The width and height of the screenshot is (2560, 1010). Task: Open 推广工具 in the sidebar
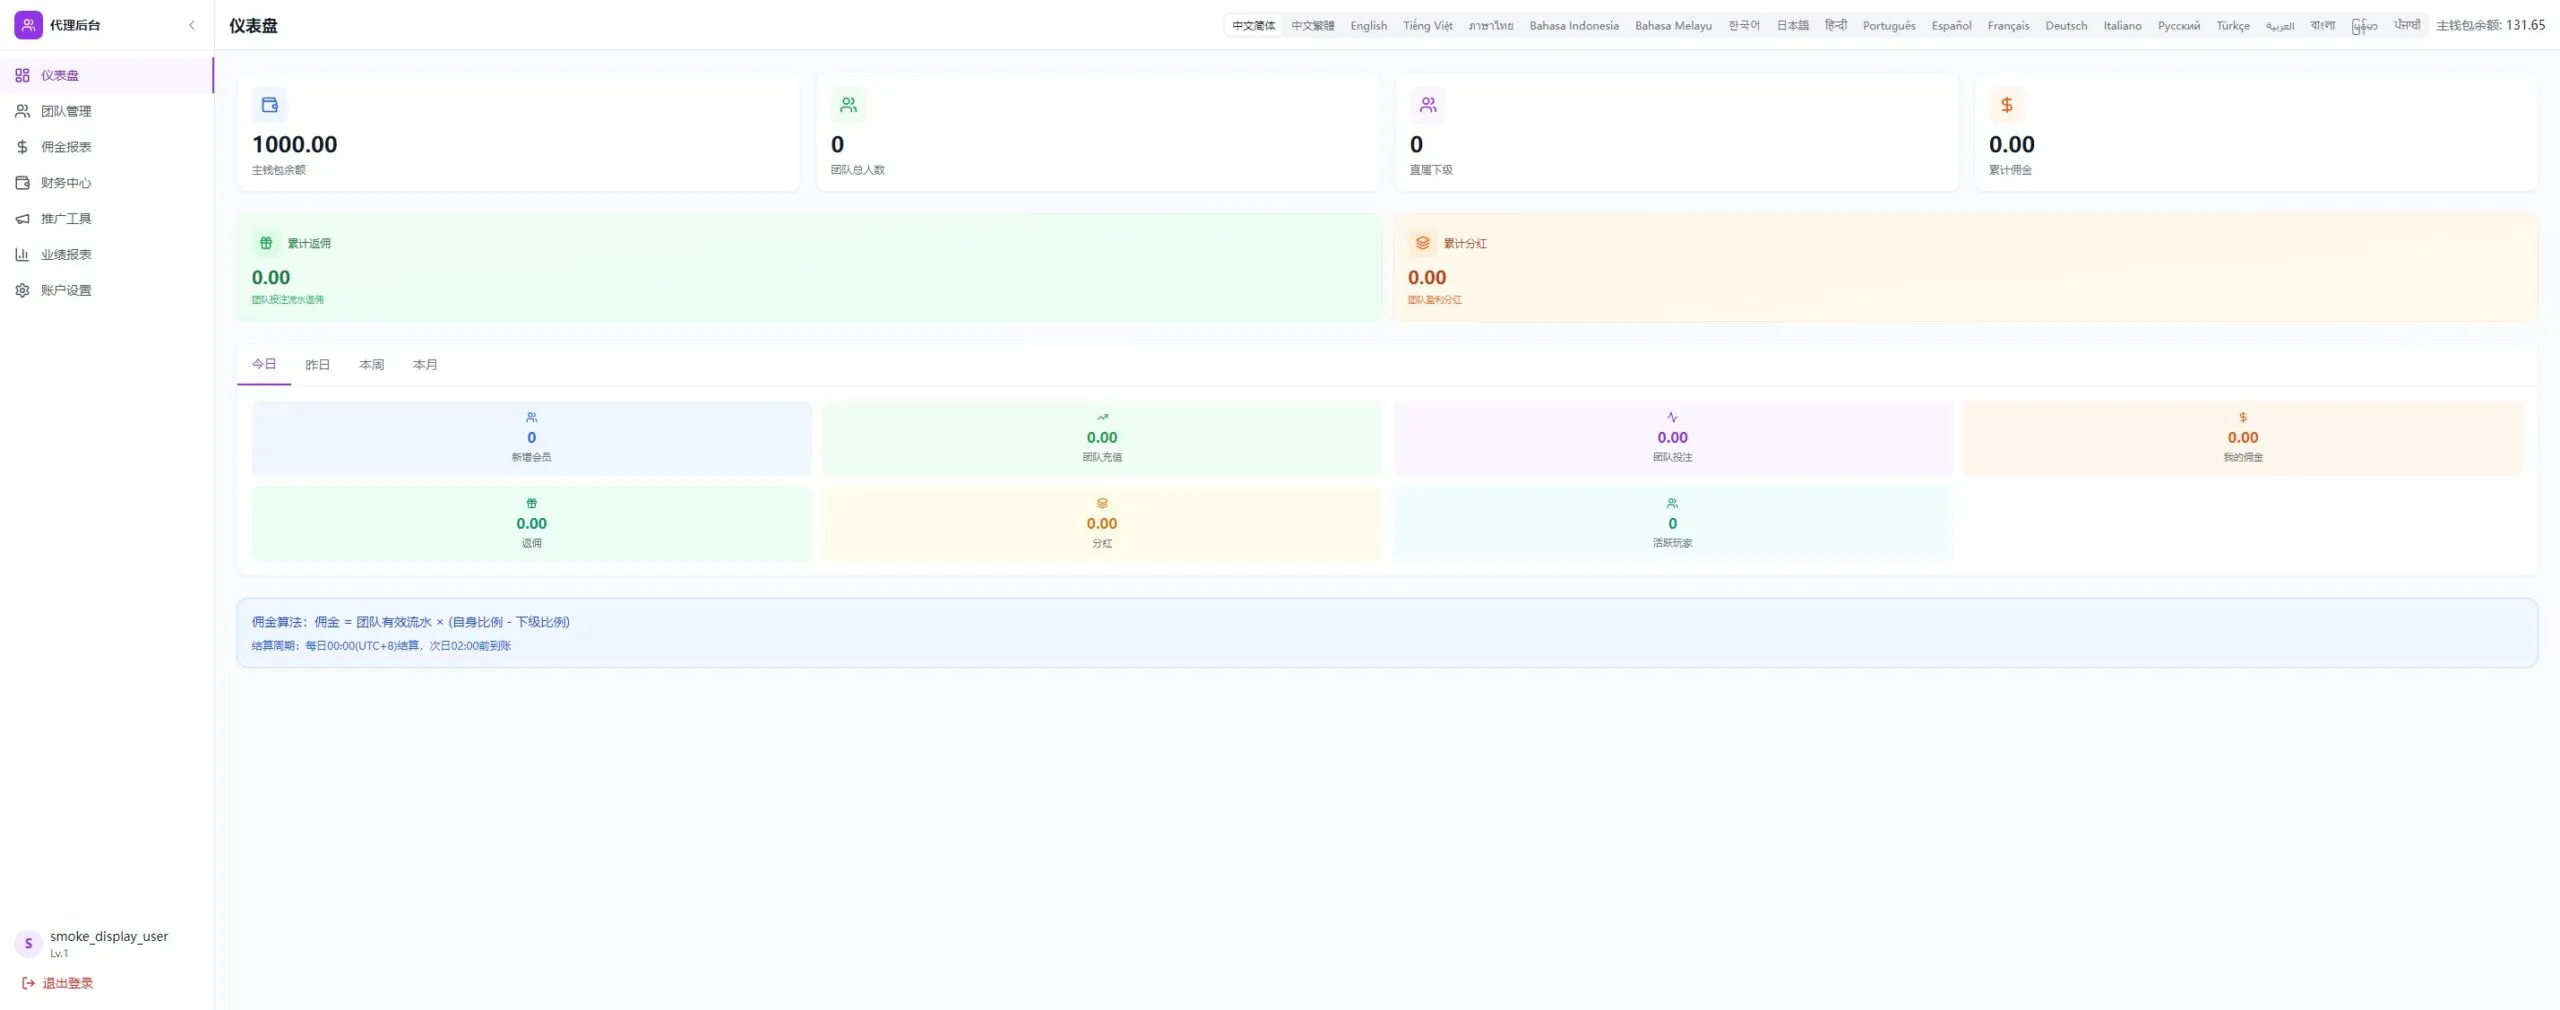click(x=106, y=219)
